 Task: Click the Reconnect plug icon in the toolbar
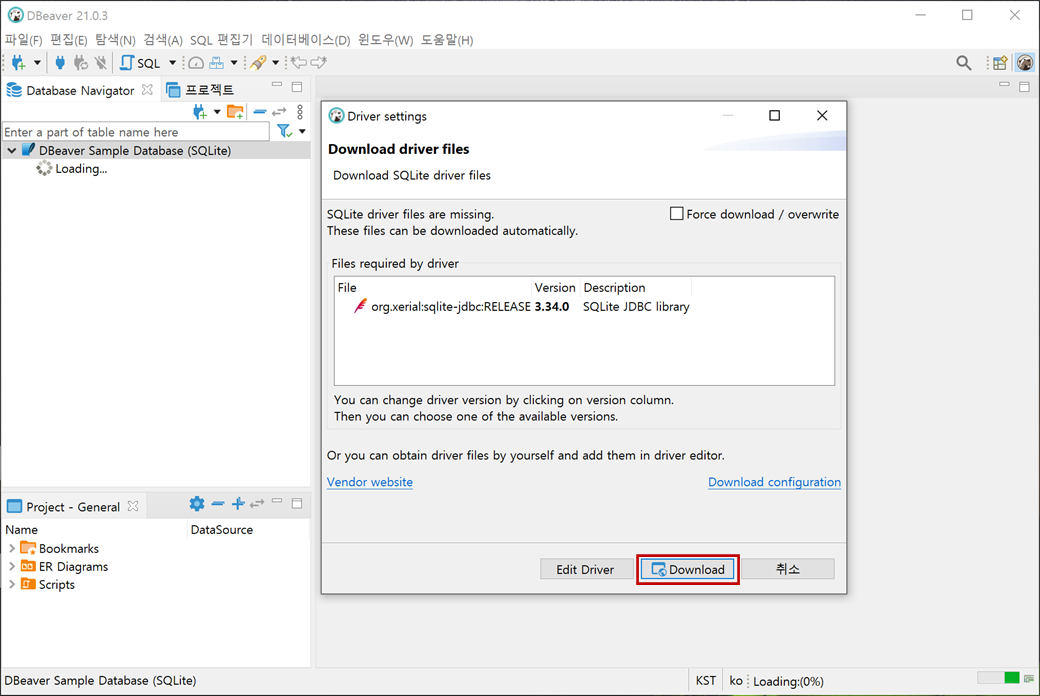[80, 62]
